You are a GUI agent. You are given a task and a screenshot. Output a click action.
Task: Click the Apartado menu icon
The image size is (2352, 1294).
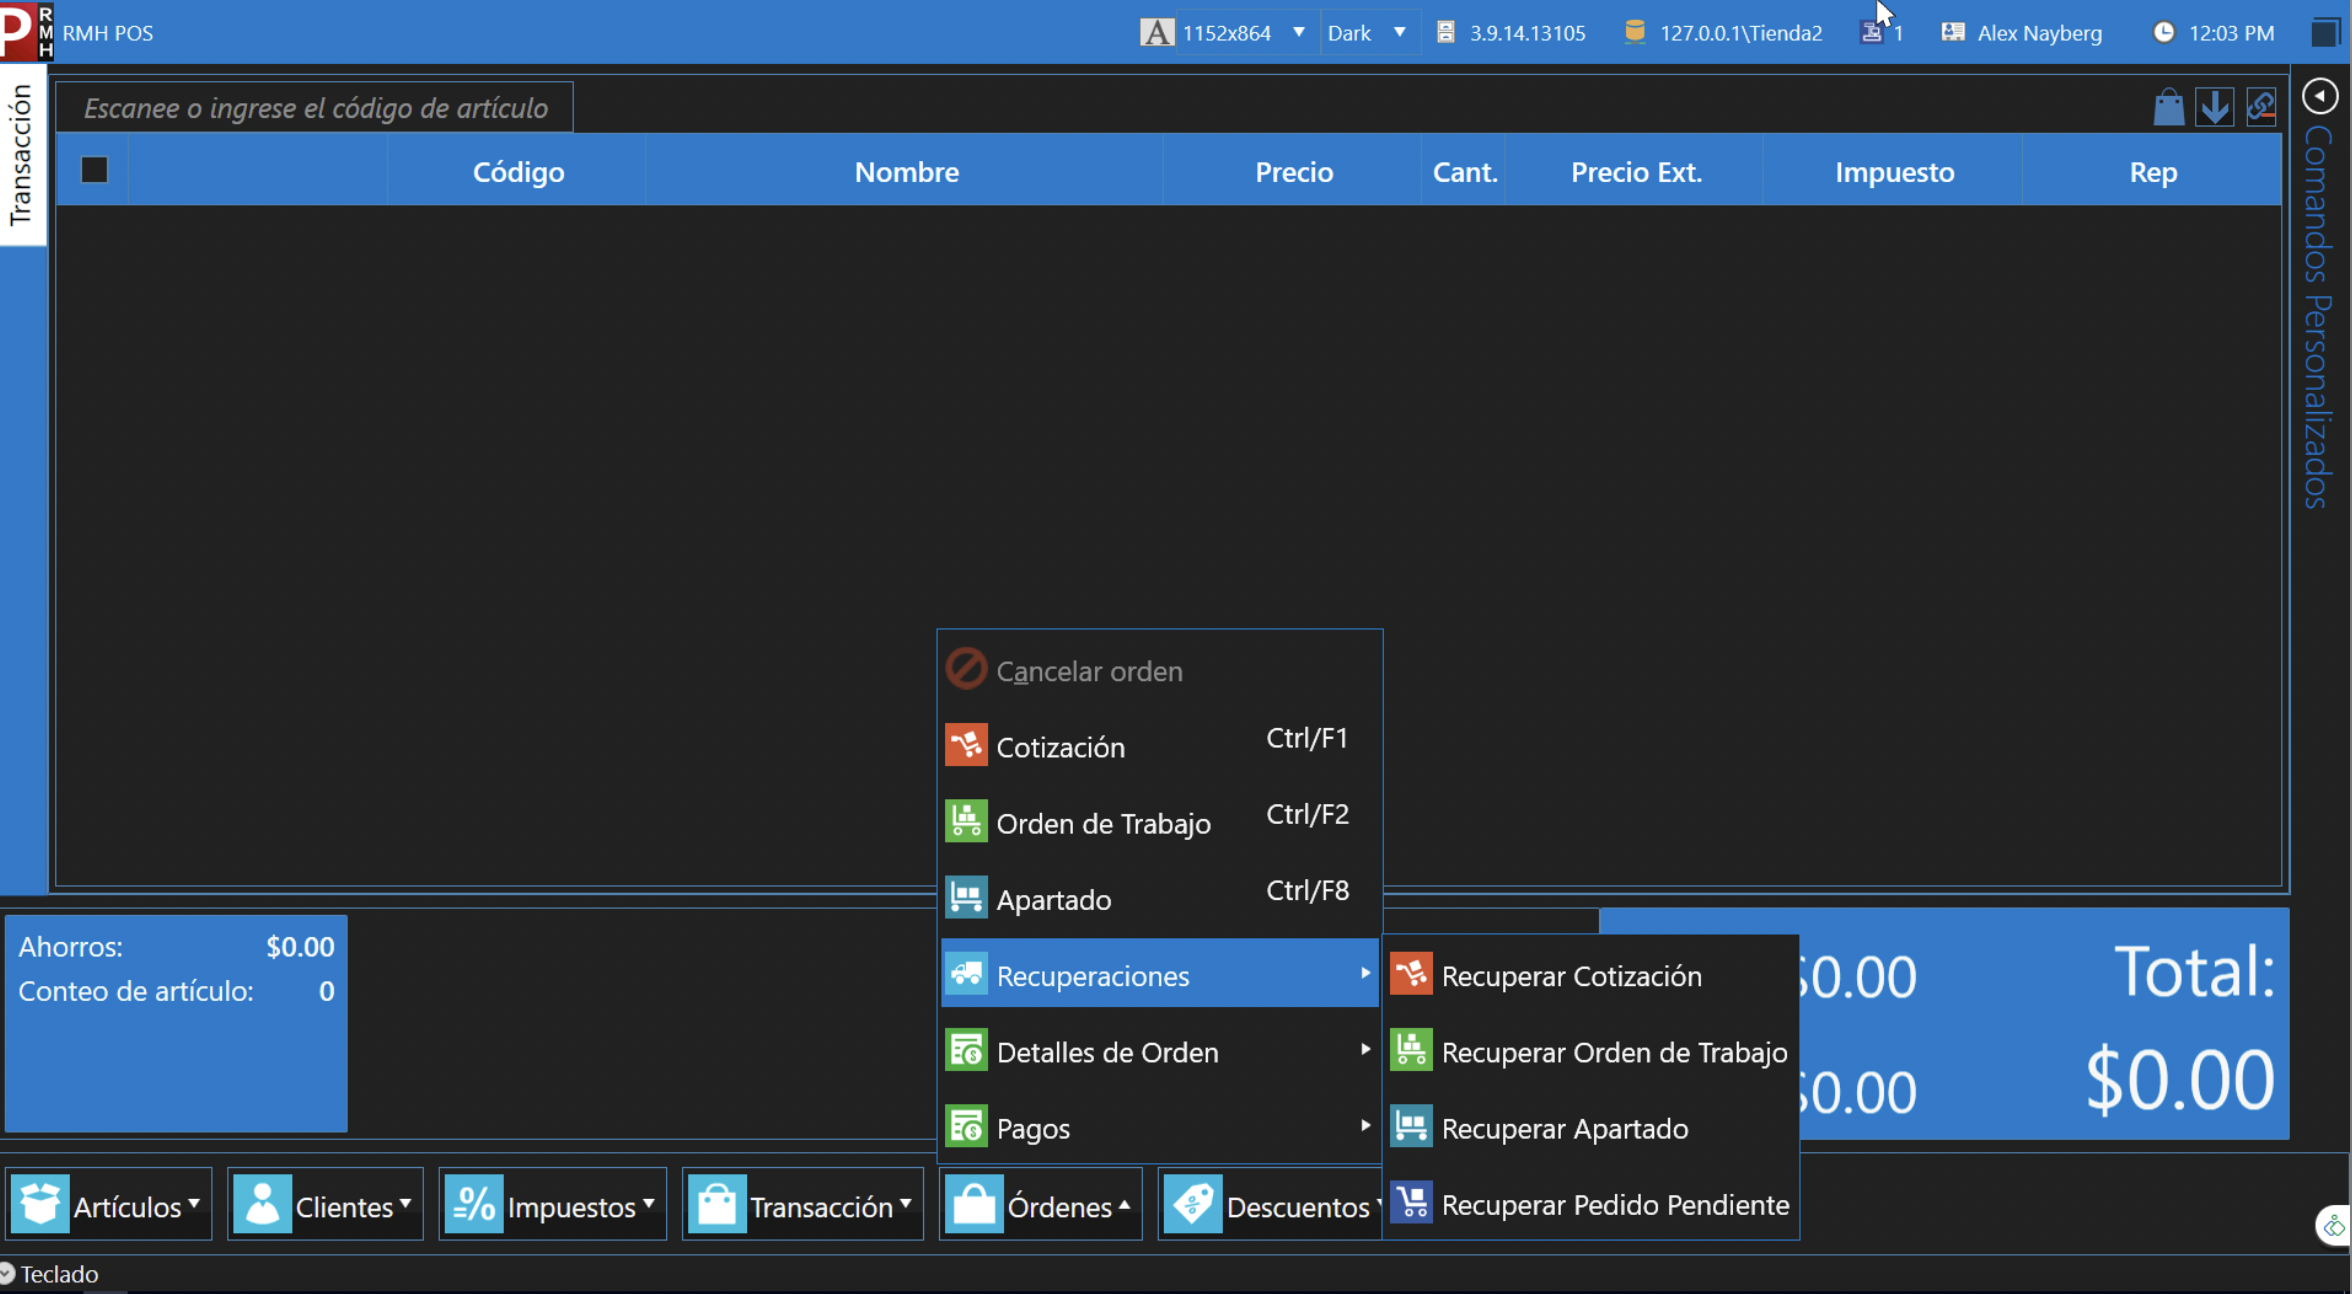(x=966, y=898)
